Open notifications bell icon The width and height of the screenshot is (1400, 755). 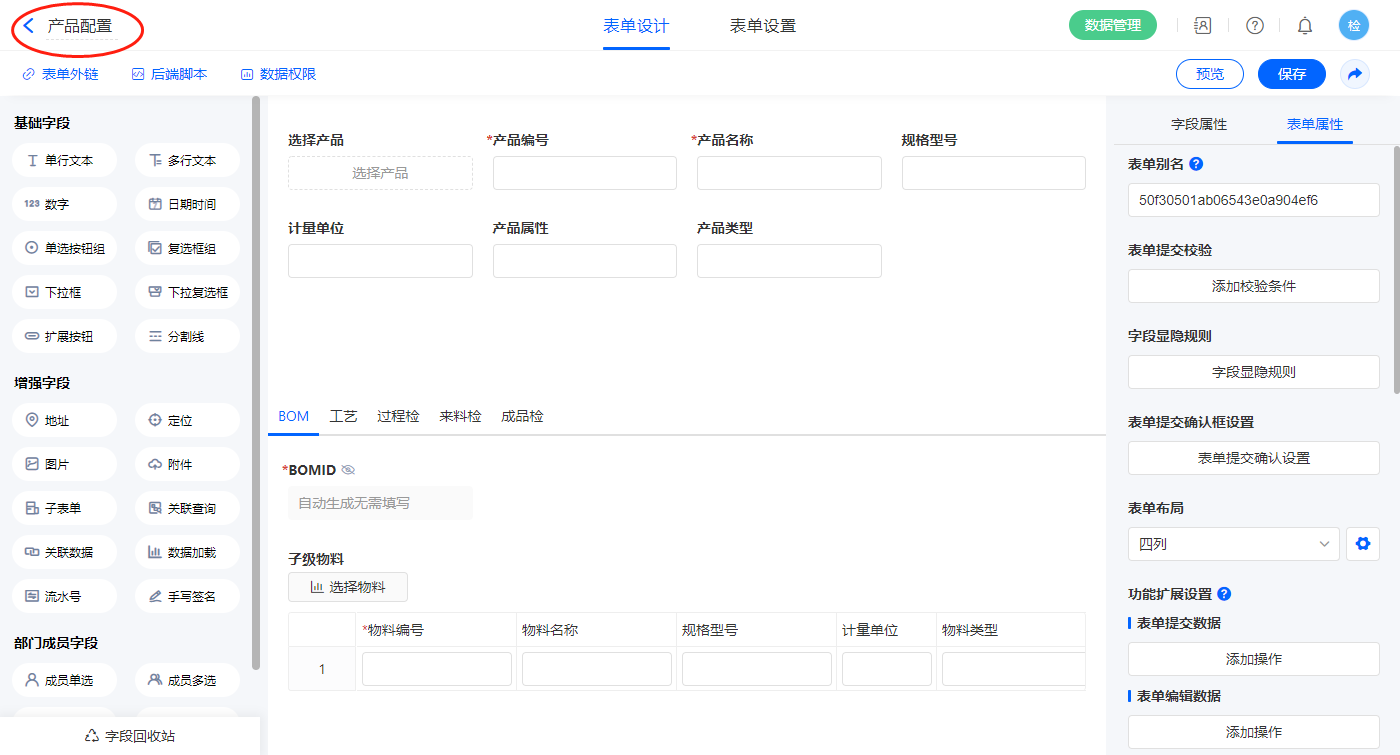point(1304,26)
